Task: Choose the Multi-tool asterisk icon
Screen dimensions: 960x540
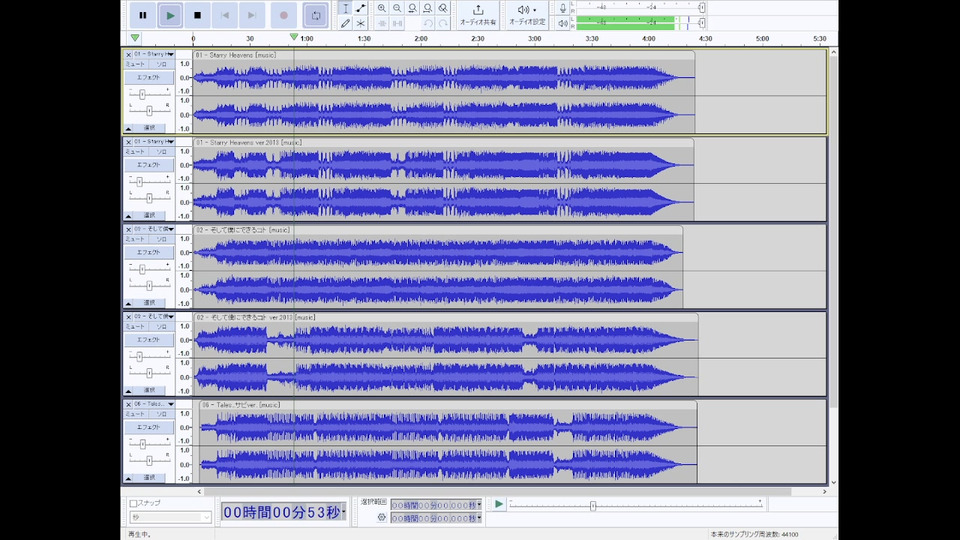Action: click(360, 22)
